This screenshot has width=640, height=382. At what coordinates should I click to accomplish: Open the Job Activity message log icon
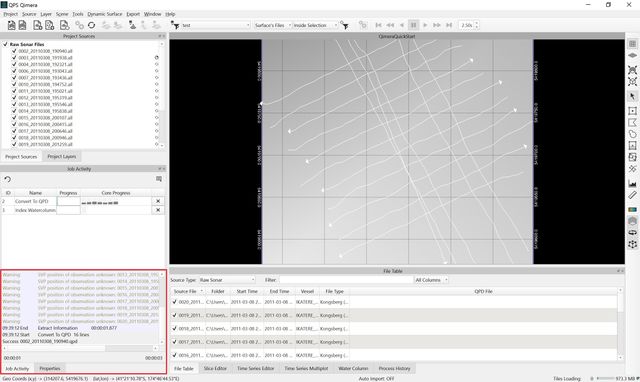159,179
